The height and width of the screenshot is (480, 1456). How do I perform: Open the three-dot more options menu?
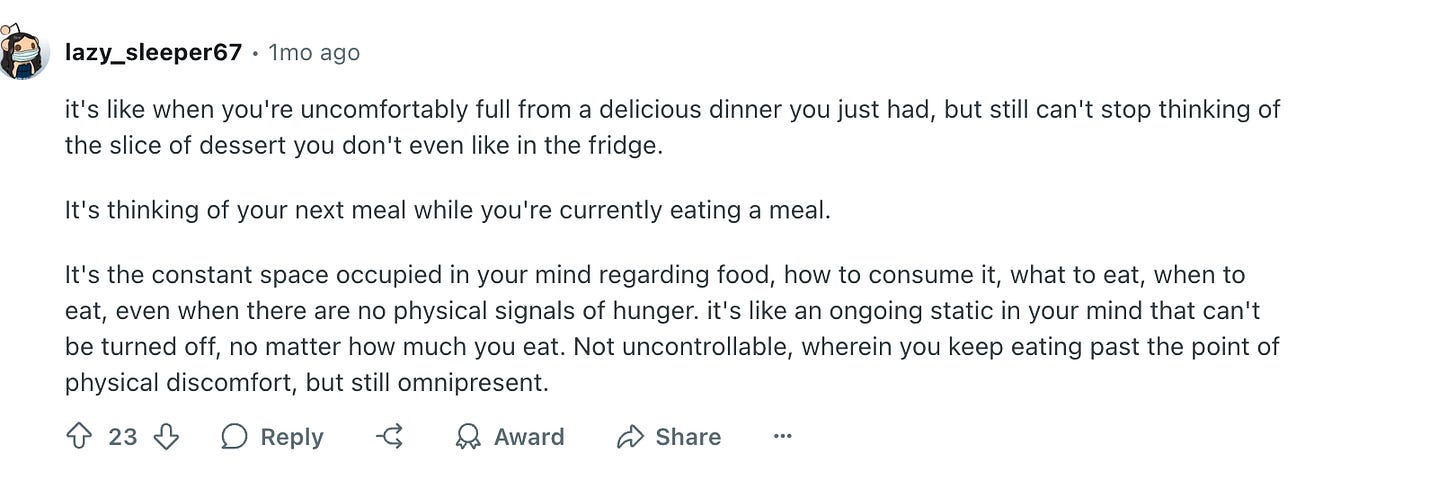783,437
